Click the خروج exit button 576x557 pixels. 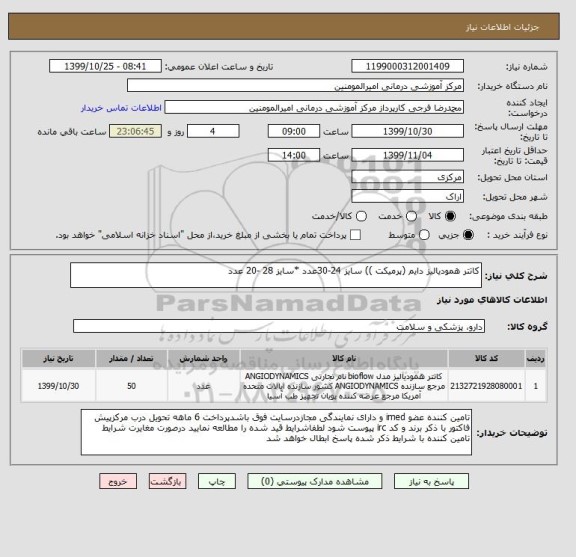point(118,481)
